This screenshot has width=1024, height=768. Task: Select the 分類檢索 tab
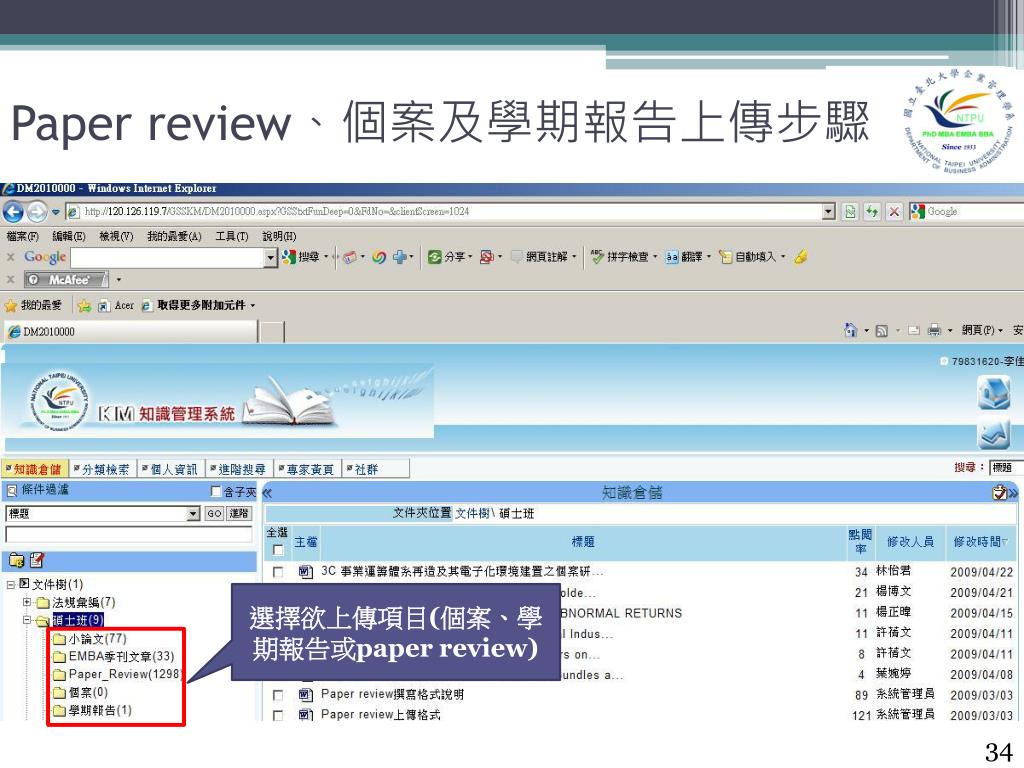click(102, 469)
